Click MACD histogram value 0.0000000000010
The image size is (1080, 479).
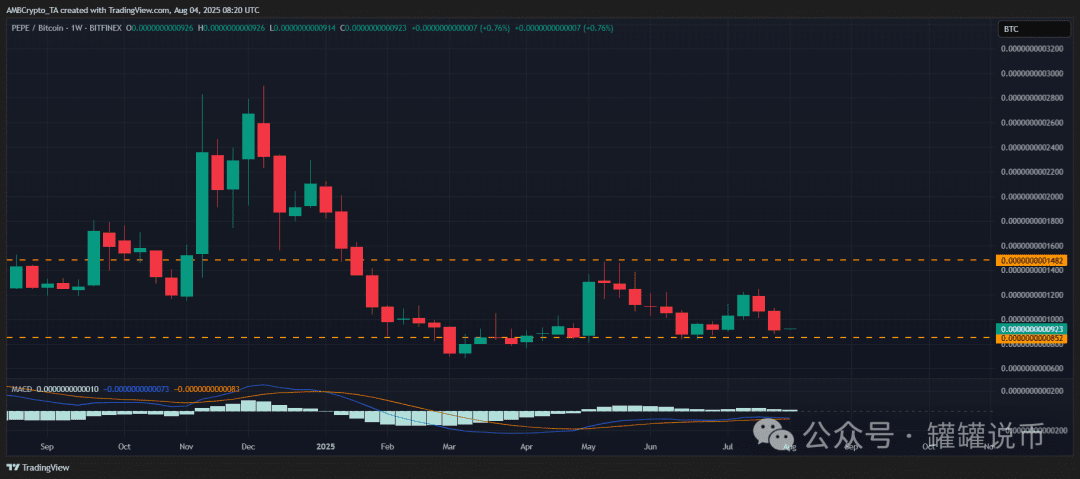coord(67,389)
